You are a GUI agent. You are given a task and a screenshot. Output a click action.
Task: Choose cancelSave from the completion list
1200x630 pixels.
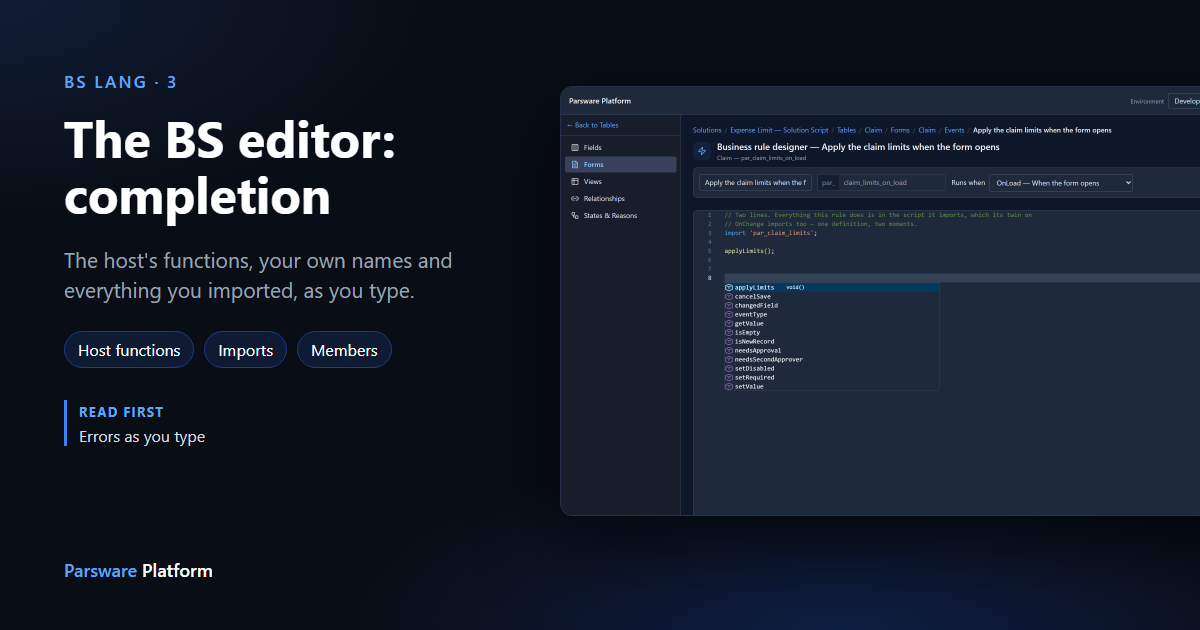click(831, 297)
